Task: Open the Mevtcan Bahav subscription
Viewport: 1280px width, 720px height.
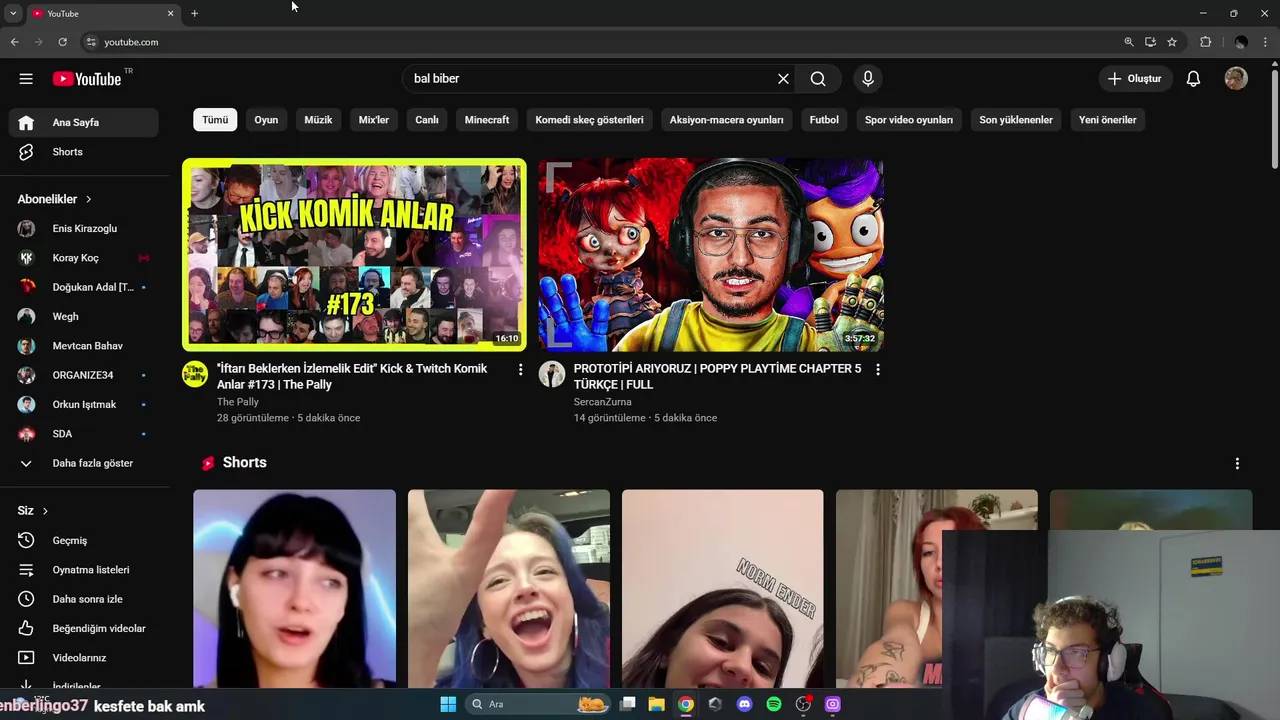Action: click(84, 346)
